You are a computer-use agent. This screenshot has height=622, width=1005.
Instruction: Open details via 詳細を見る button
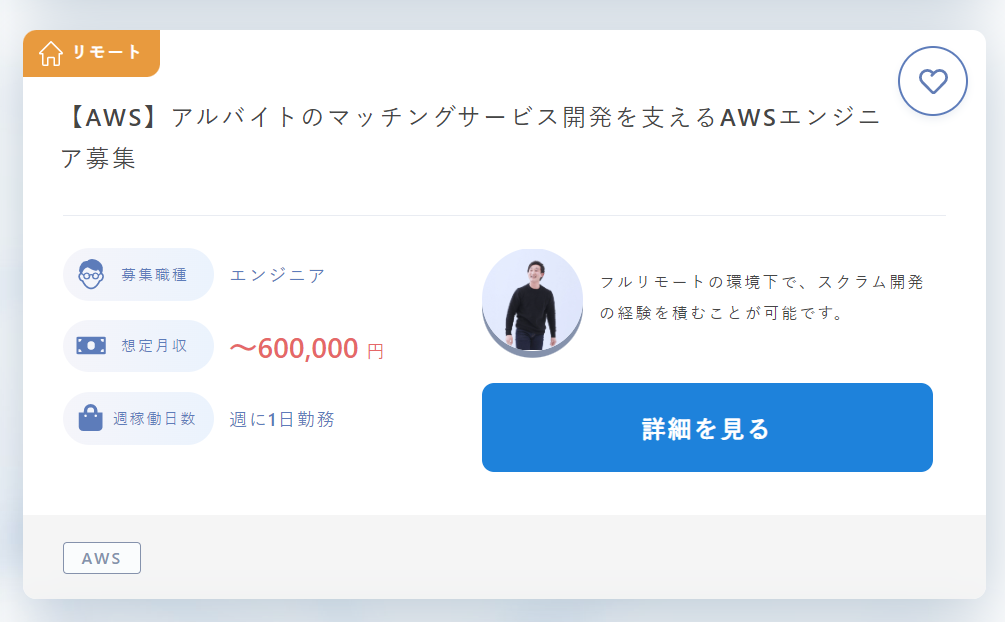coord(707,428)
